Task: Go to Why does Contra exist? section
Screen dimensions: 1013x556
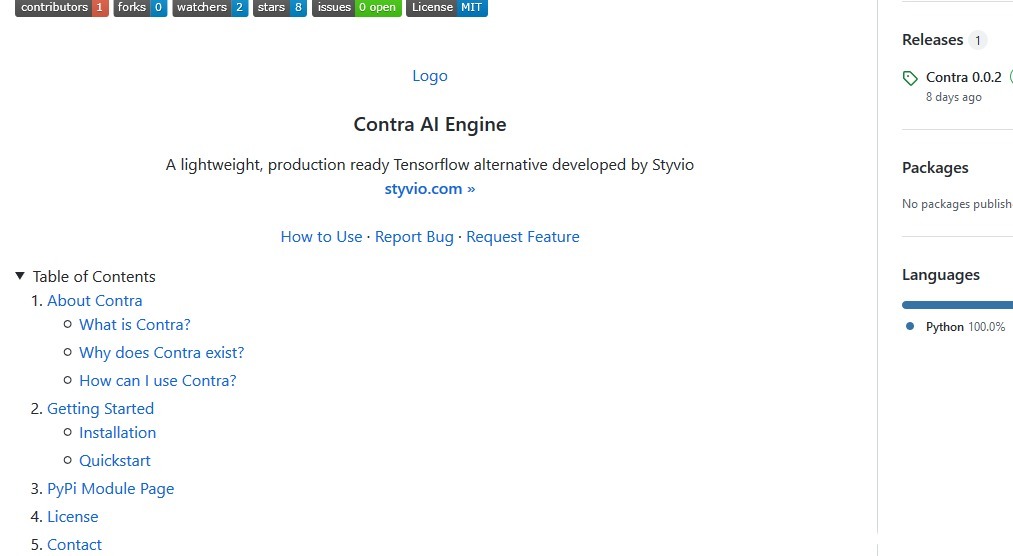Action: 162,353
